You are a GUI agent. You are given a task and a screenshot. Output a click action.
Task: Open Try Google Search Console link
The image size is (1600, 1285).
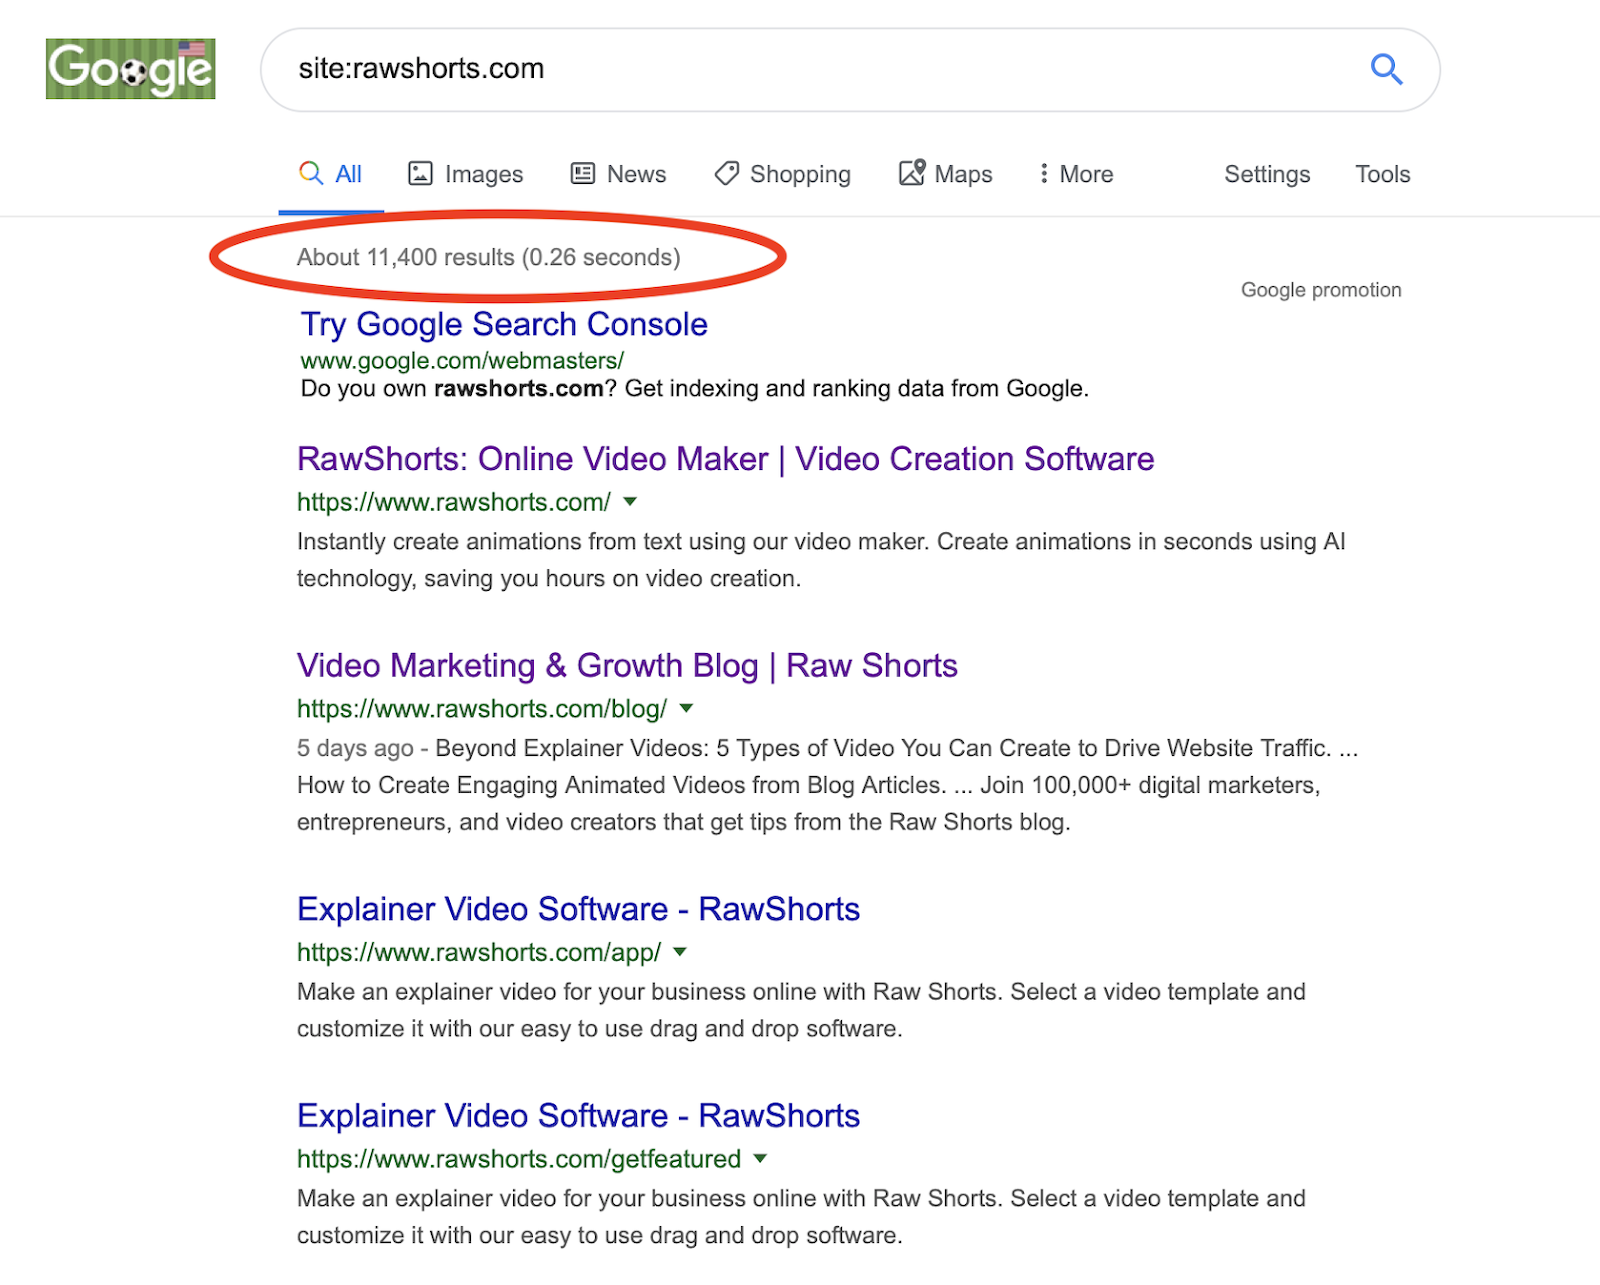pos(504,324)
